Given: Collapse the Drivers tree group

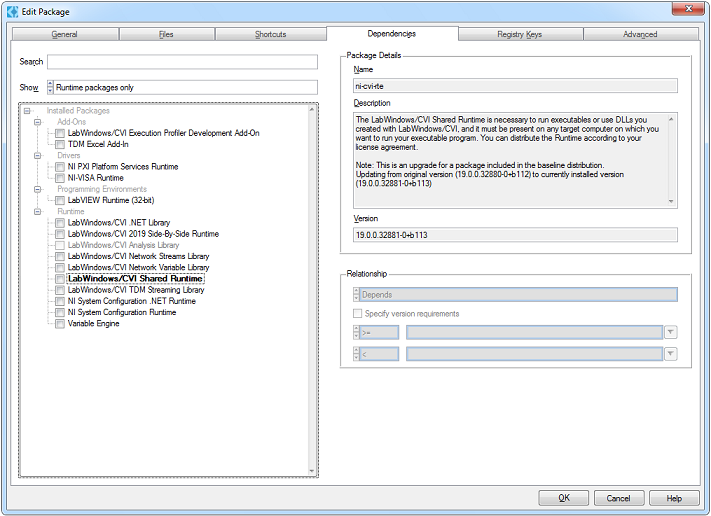Looking at the screenshot, I should (x=38, y=156).
